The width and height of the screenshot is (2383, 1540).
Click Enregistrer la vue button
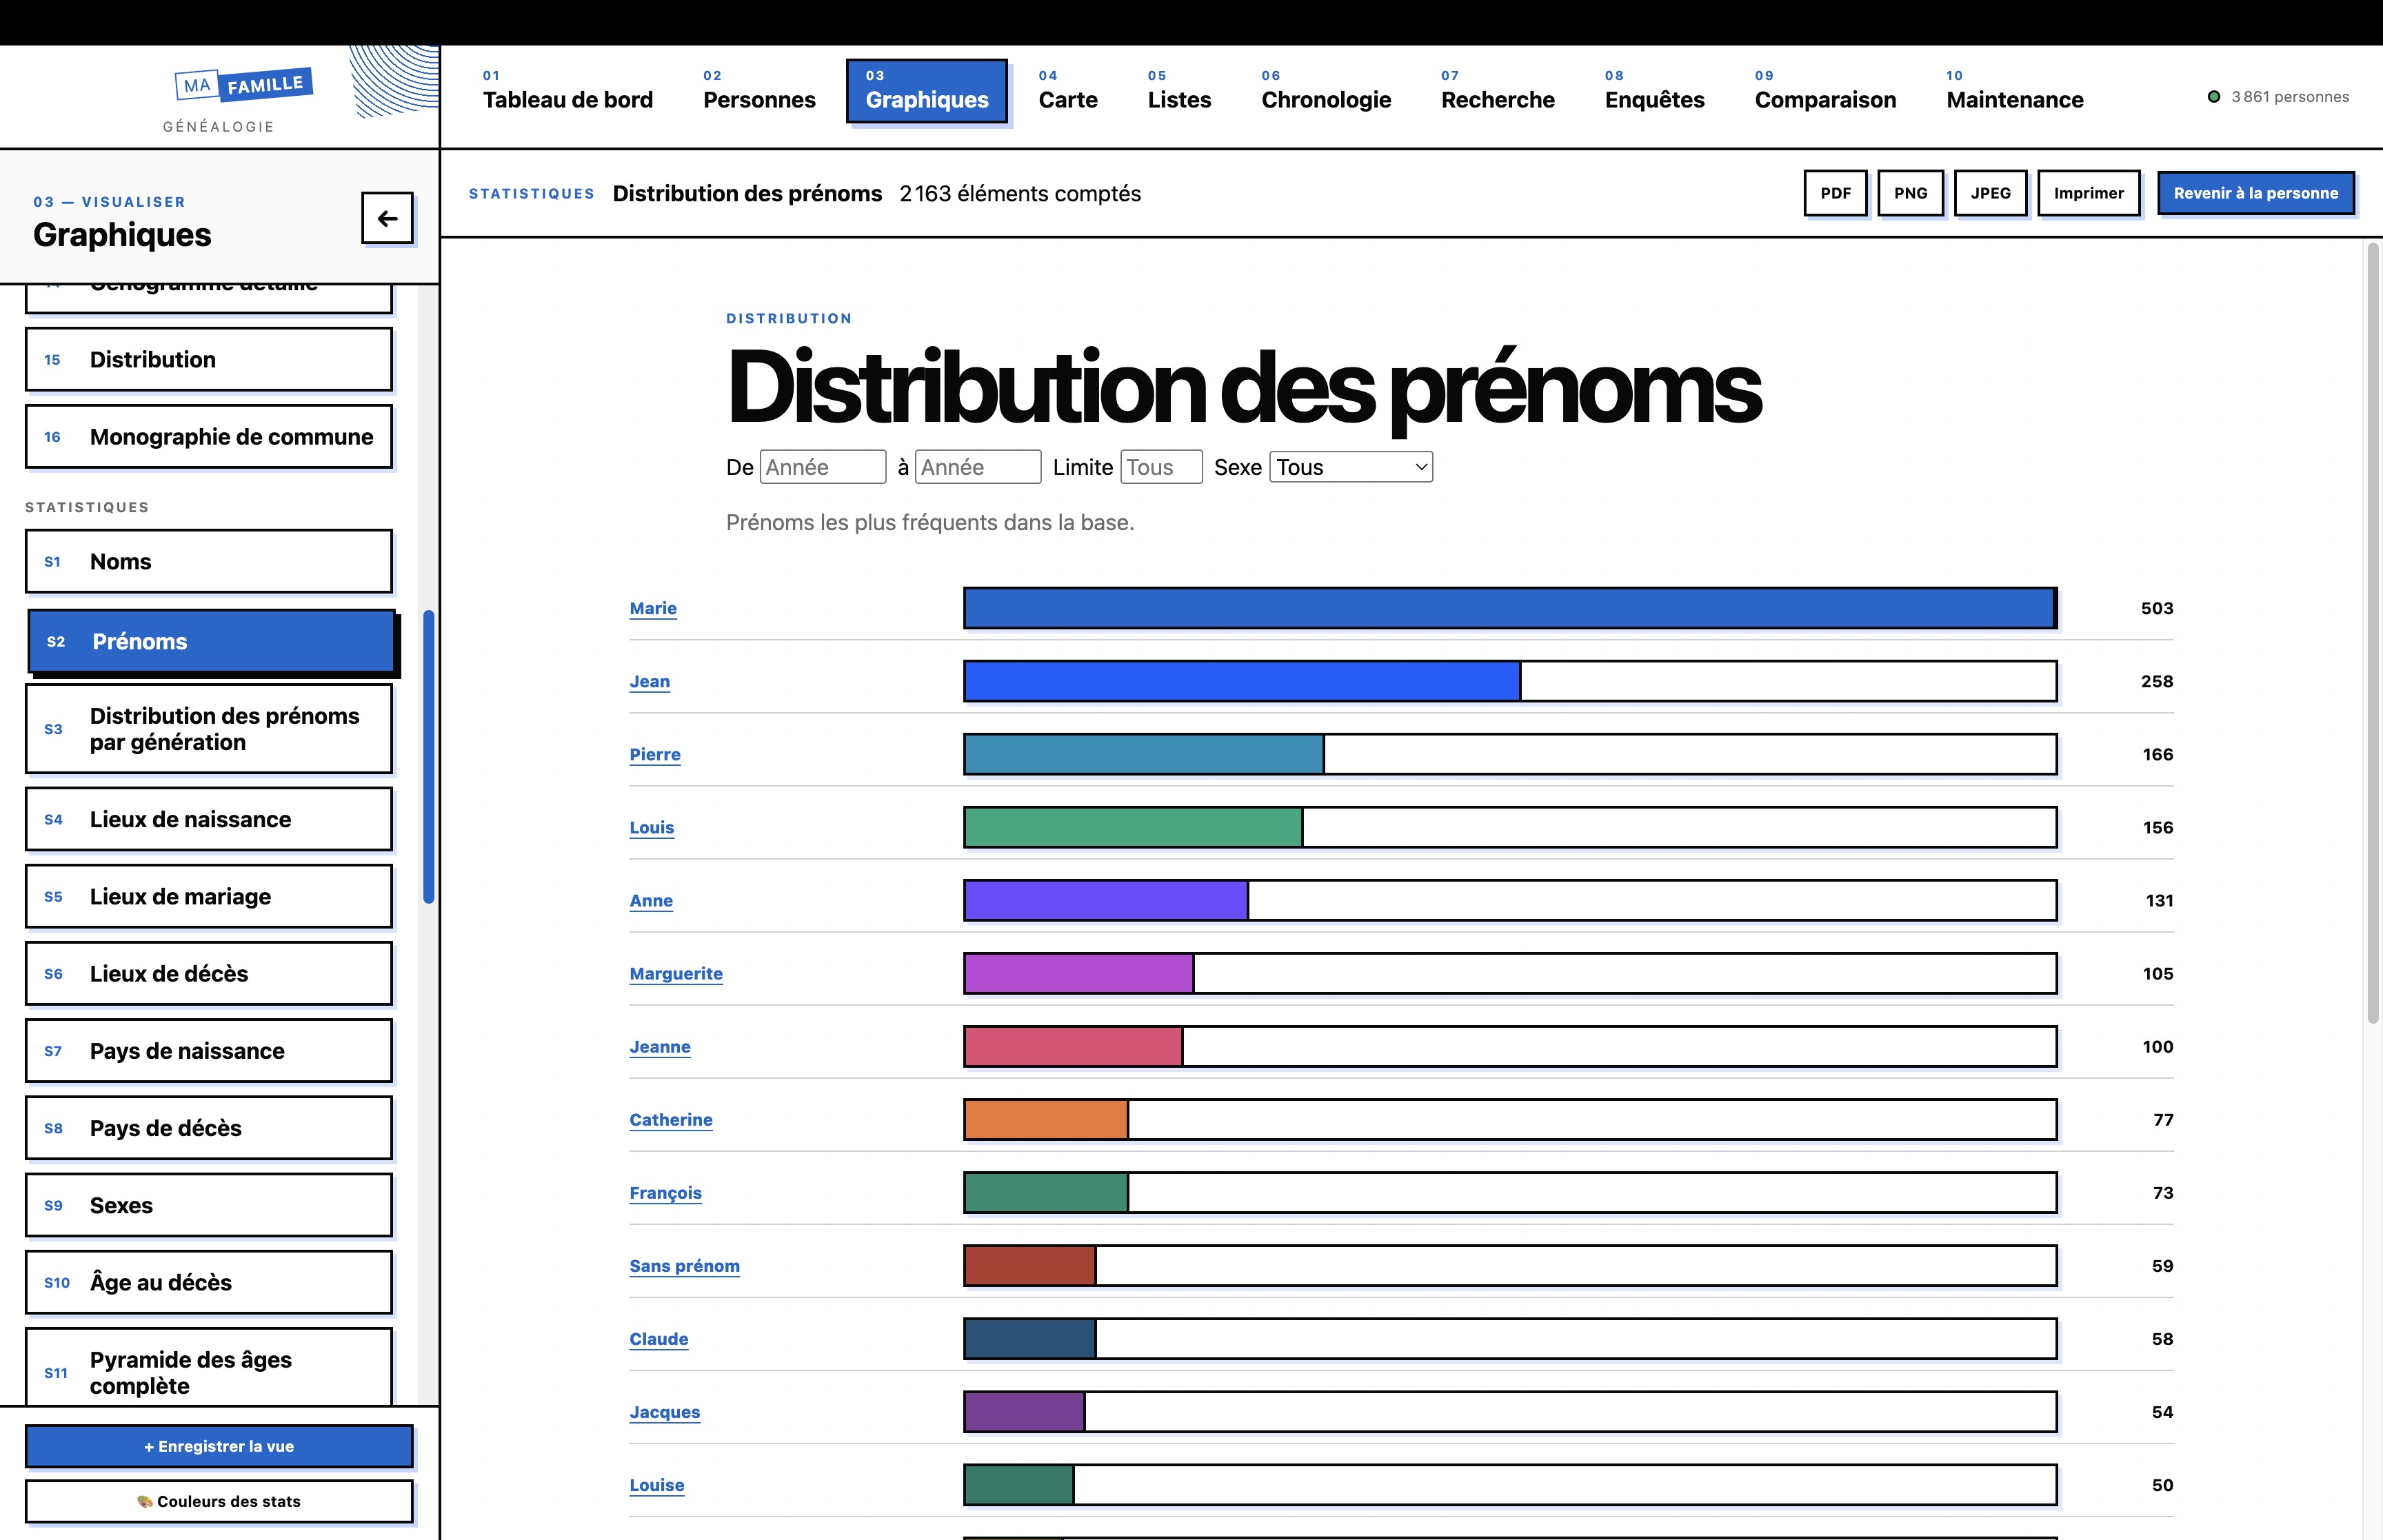219,1446
